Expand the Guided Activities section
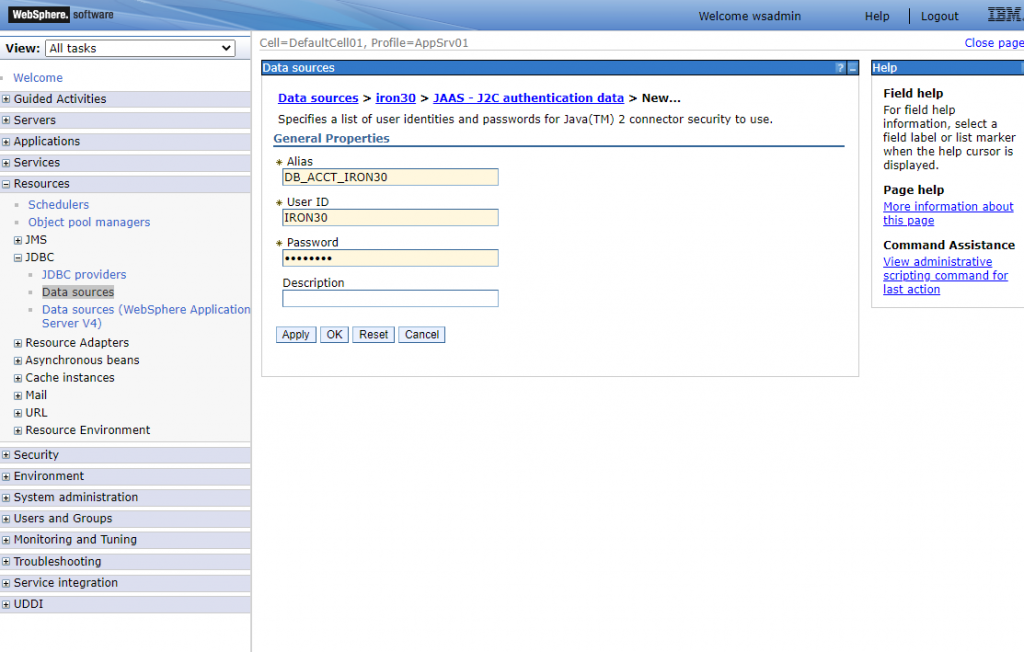Screen dimensions: 1024x652 [x=6, y=99]
